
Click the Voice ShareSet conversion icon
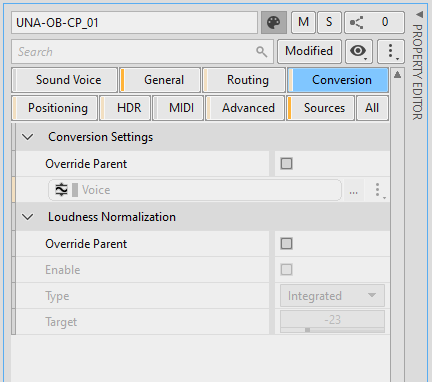pyautogui.click(x=61, y=190)
